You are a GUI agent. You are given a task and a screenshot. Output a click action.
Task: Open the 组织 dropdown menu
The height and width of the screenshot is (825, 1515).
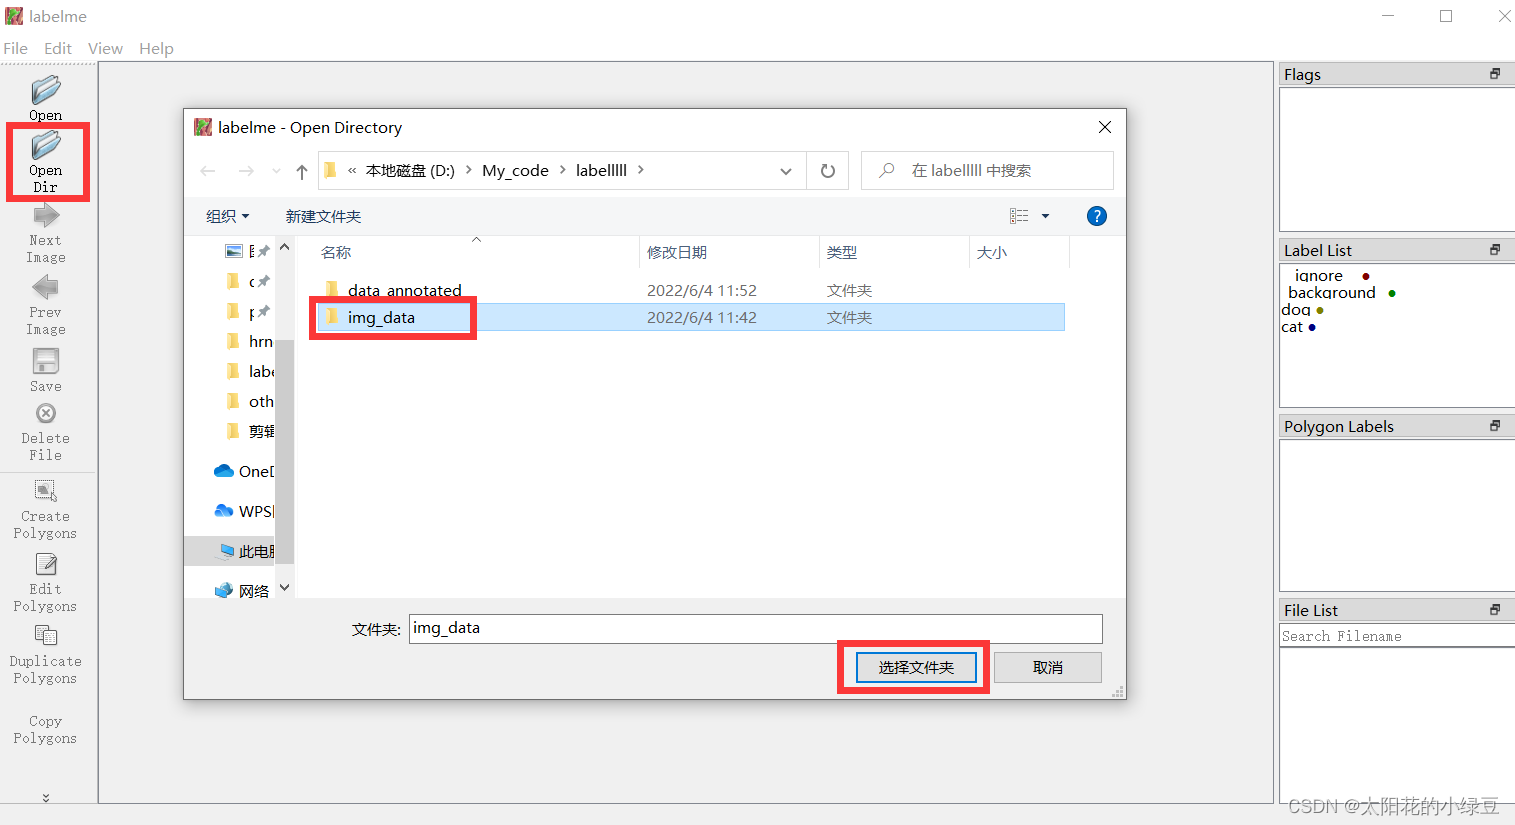tap(227, 216)
